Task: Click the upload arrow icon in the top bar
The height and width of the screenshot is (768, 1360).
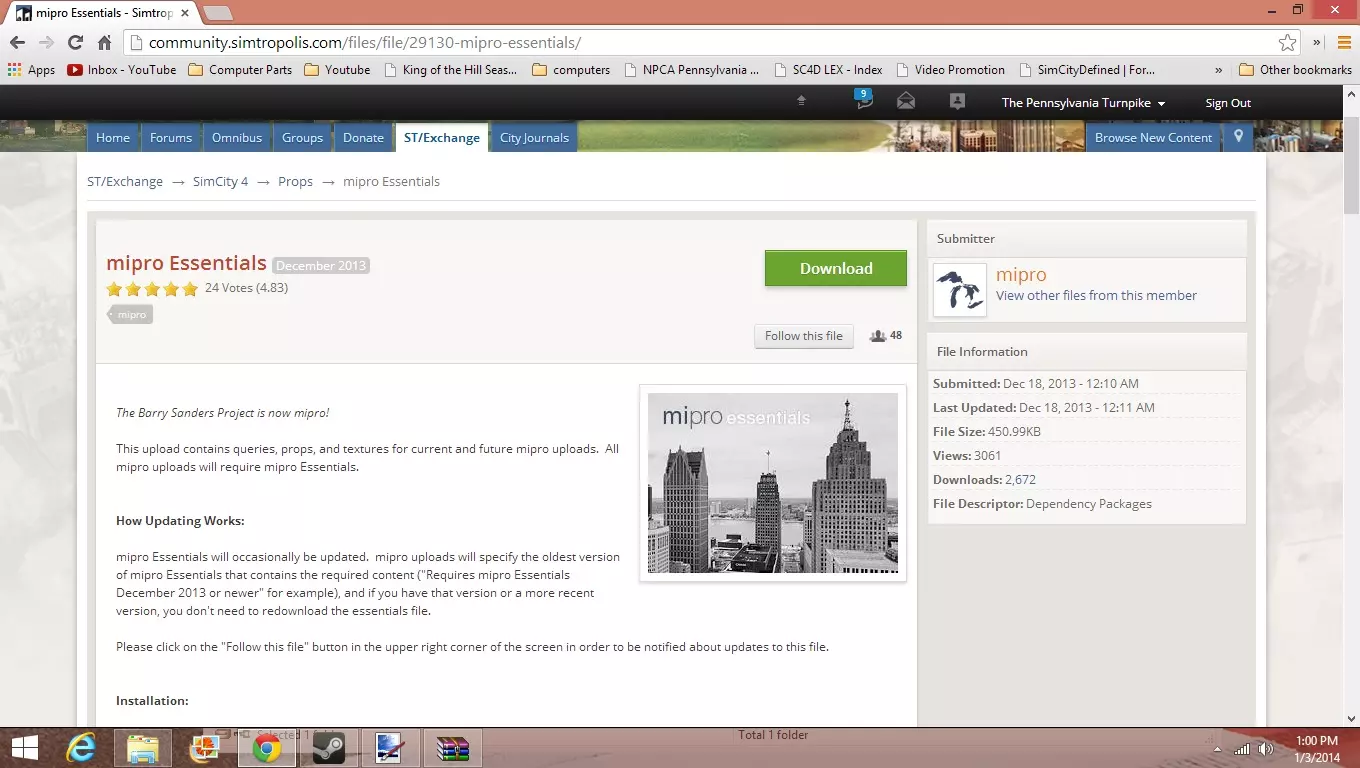Action: [801, 102]
